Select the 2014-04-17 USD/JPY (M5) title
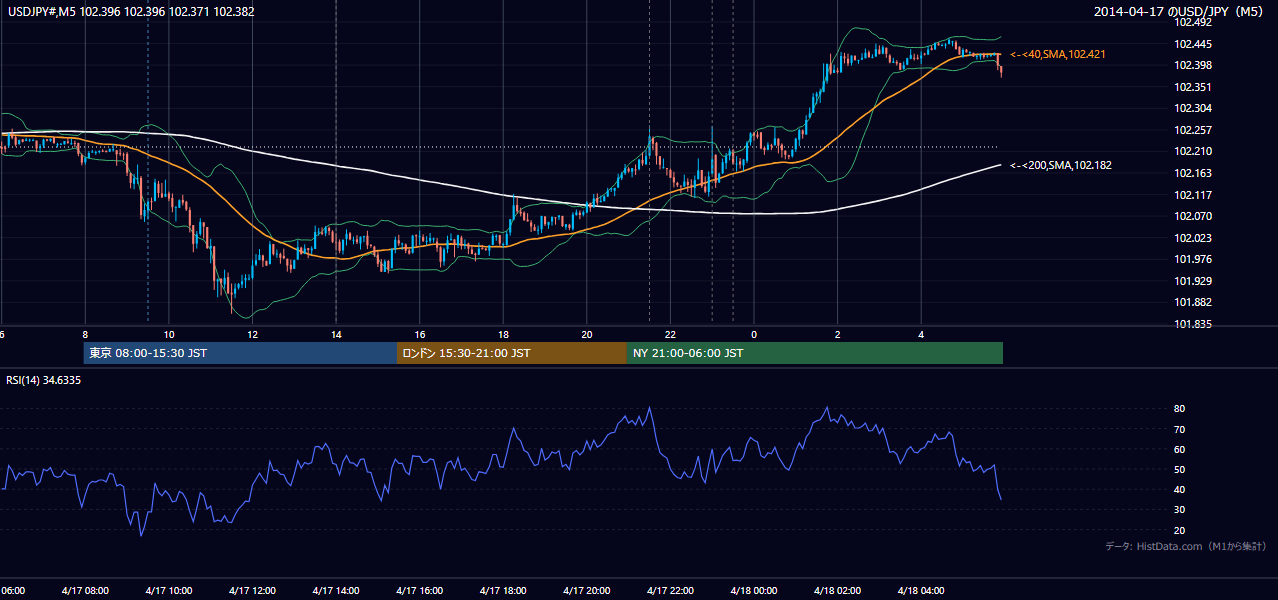 1180,12
